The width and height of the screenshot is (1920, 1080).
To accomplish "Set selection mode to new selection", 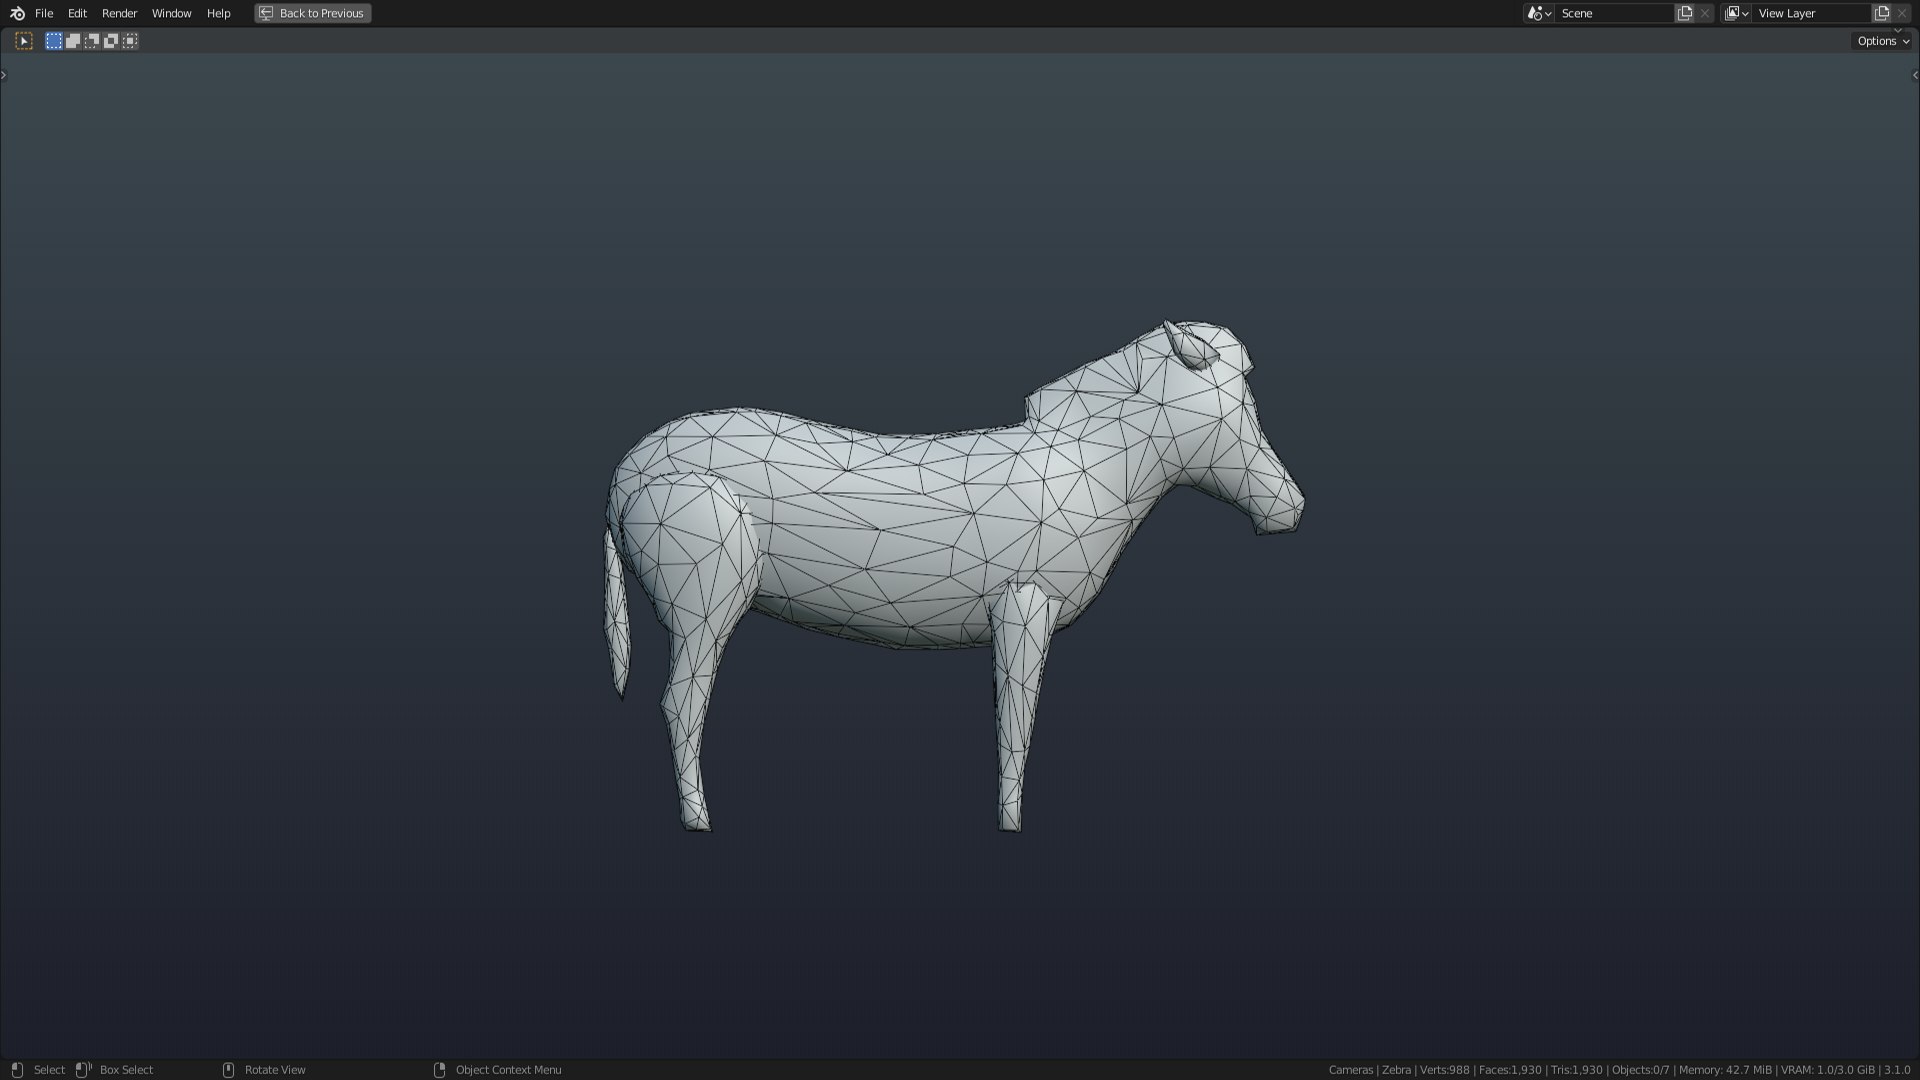I will (54, 41).
